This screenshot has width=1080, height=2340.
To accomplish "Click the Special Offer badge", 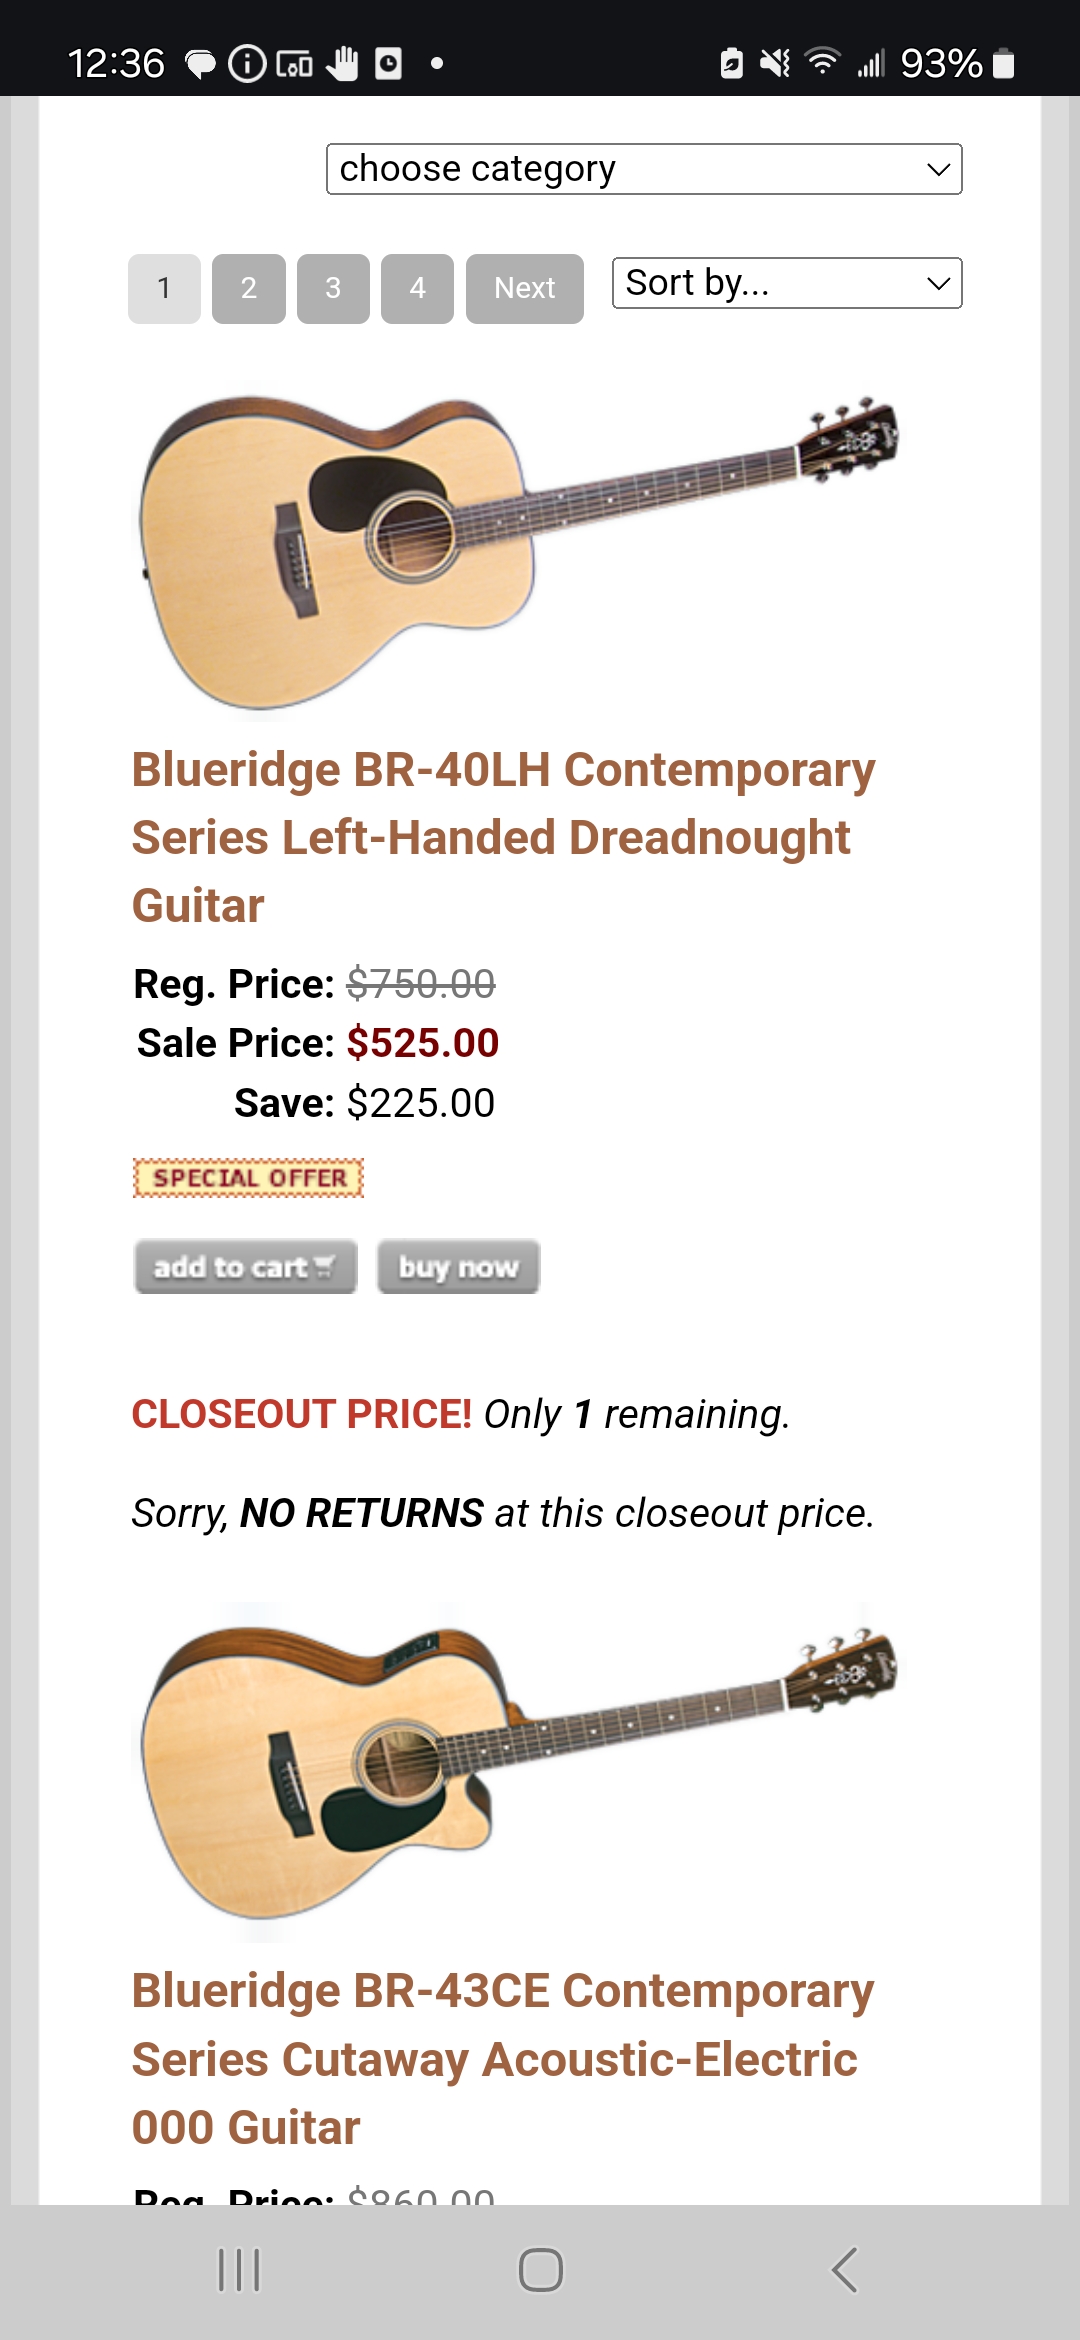I will tap(248, 1178).
